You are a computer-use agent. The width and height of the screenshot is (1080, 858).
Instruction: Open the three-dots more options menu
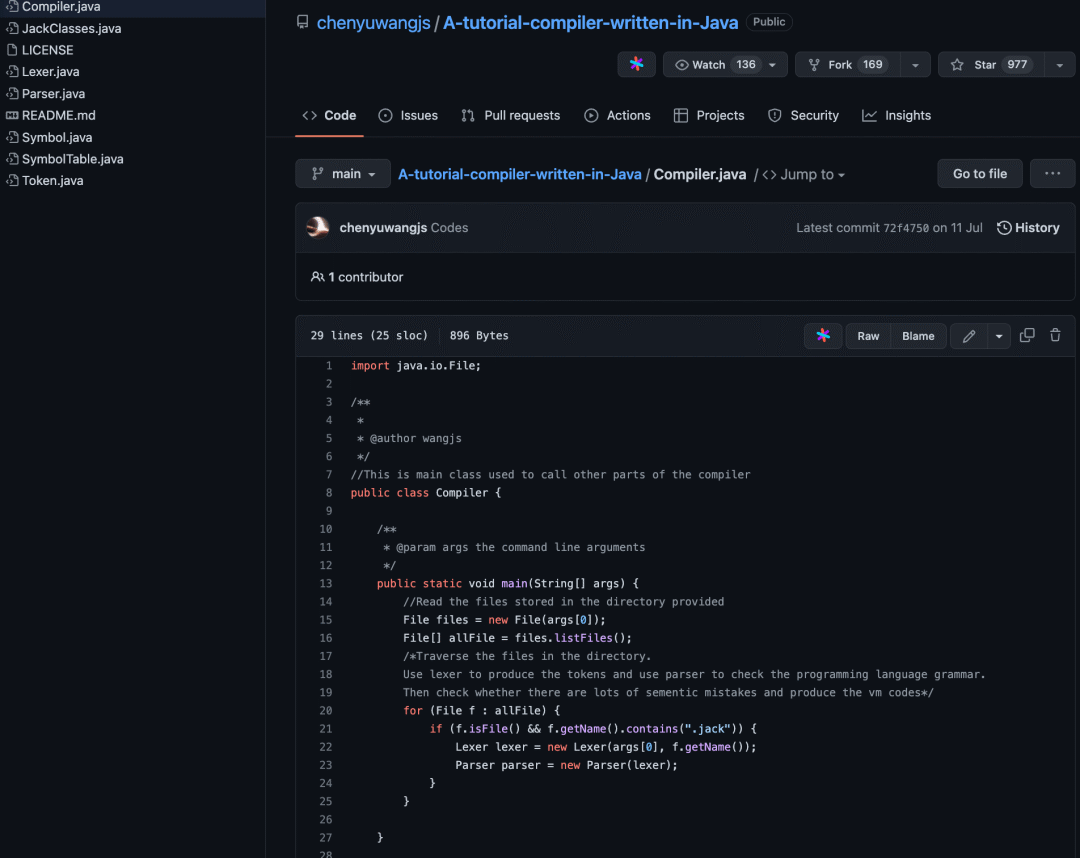[1052, 174]
